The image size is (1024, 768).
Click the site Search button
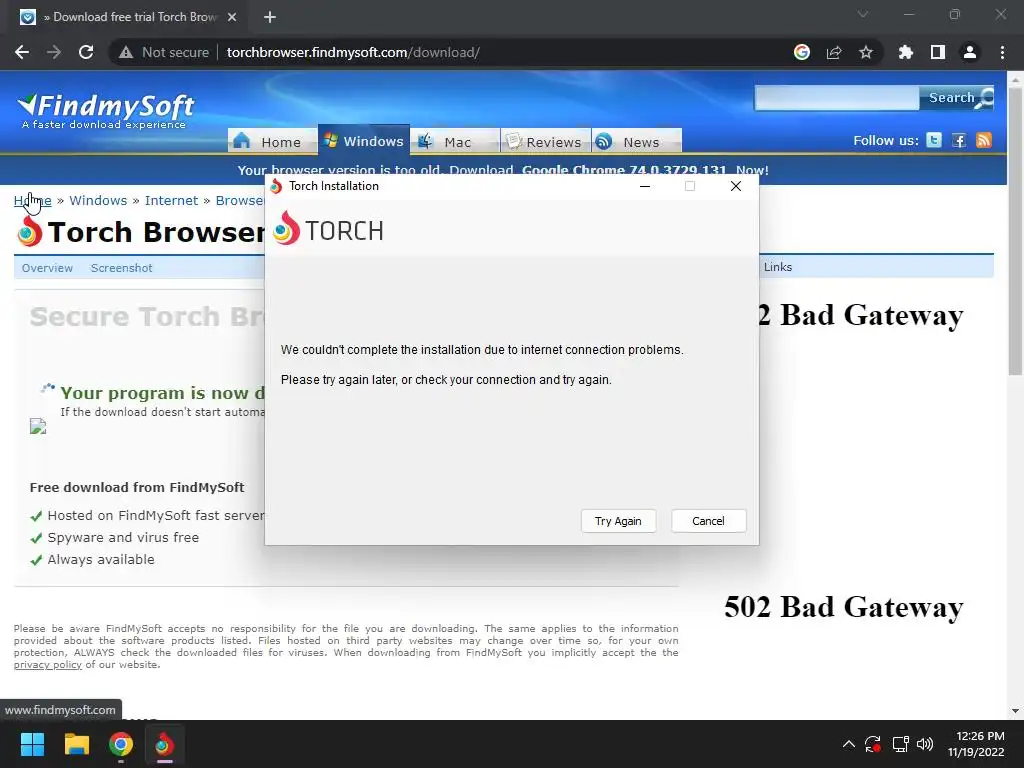point(957,97)
